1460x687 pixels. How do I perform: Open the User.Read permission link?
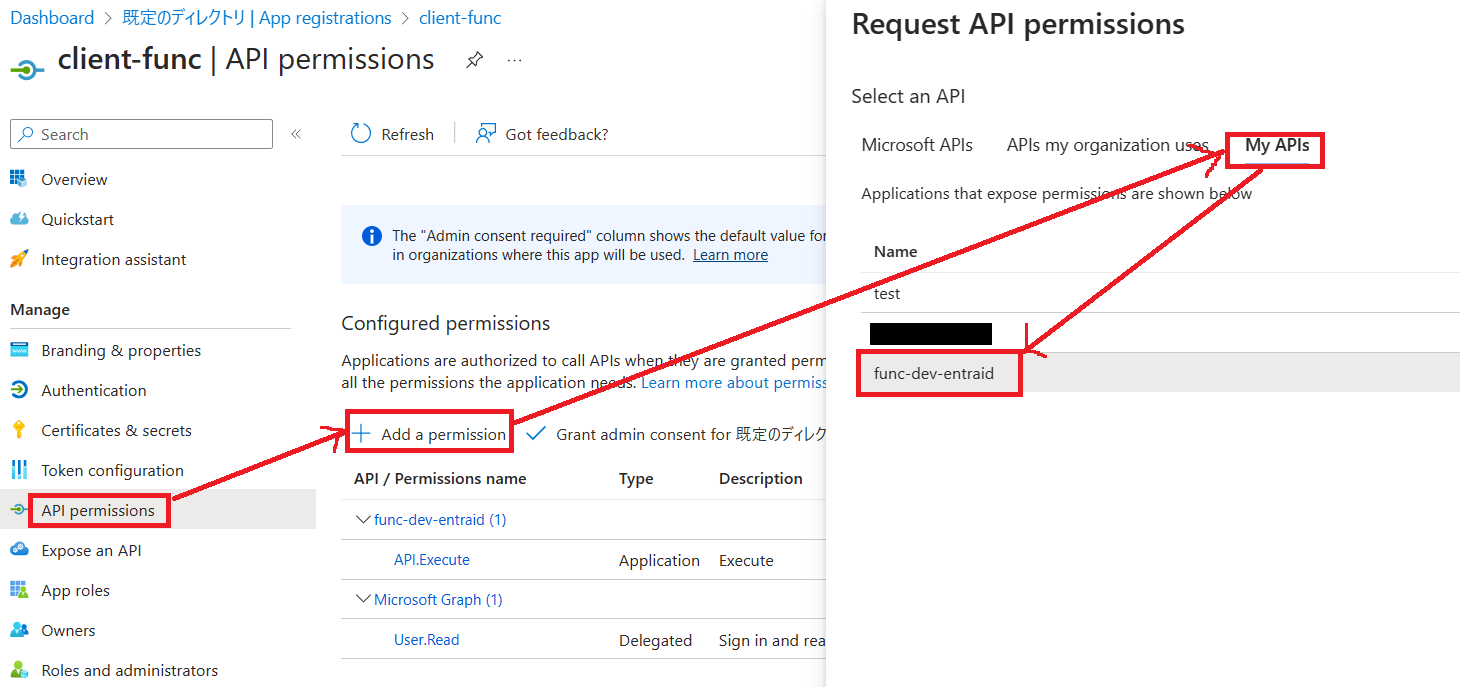[x=426, y=639]
